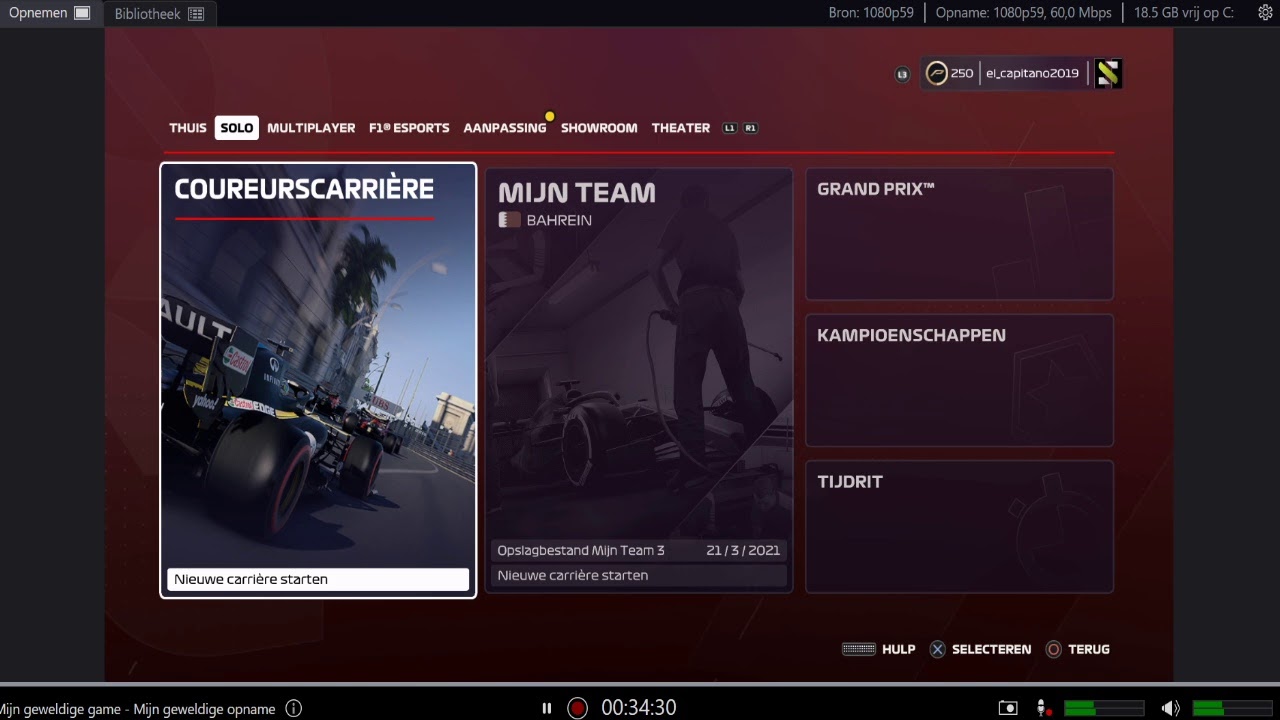Click the recording timer 00:34:30
Viewport: 1280px width, 720px height.
(x=639, y=708)
